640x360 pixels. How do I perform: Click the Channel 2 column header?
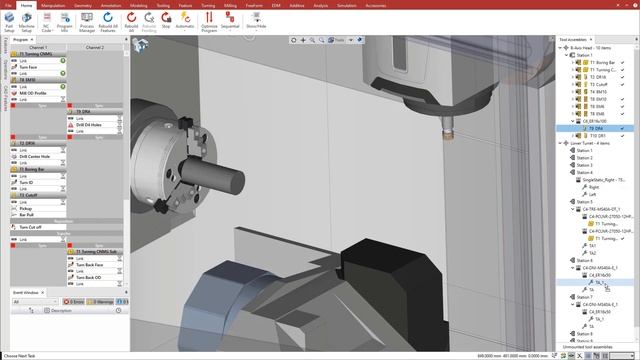tap(95, 47)
